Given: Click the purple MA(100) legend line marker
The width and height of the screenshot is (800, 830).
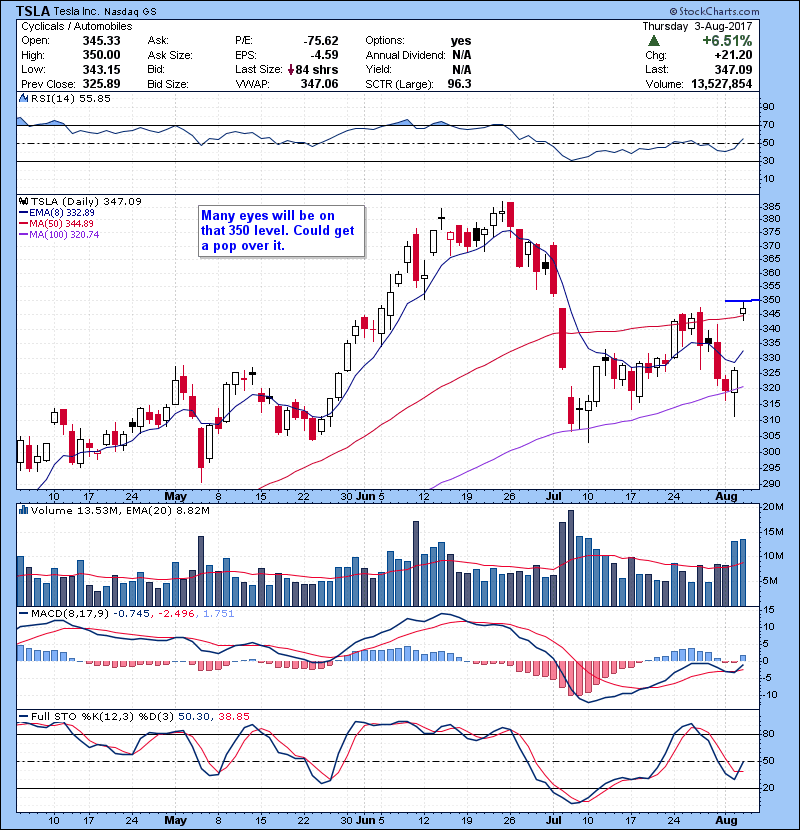Looking at the screenshot, I should (23, 234).
